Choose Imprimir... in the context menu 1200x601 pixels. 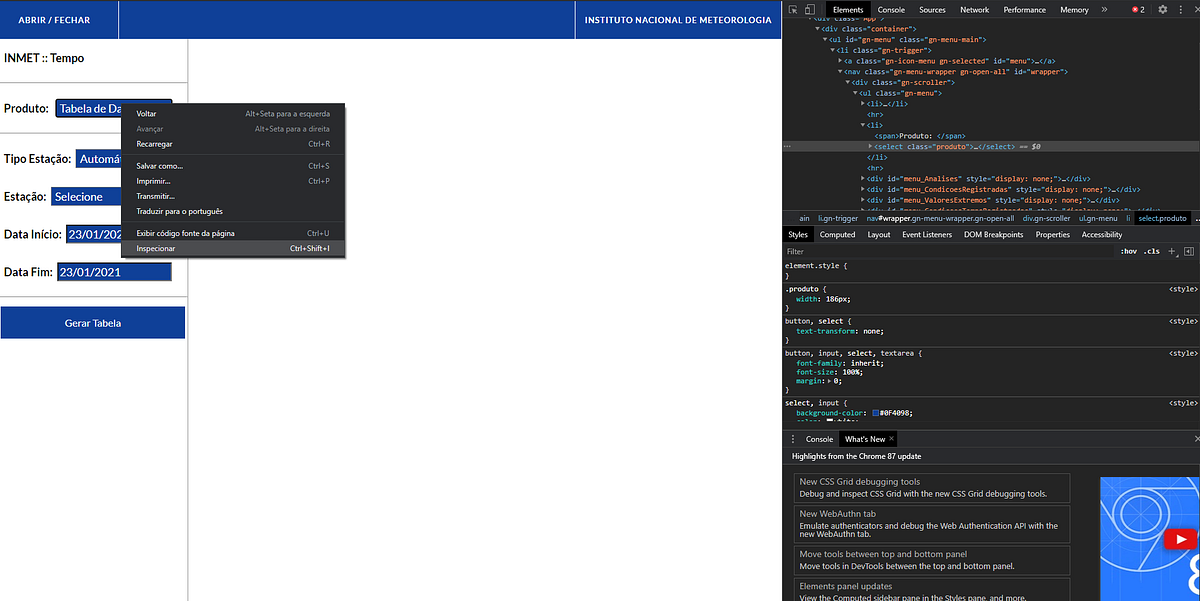coord(233,181)
